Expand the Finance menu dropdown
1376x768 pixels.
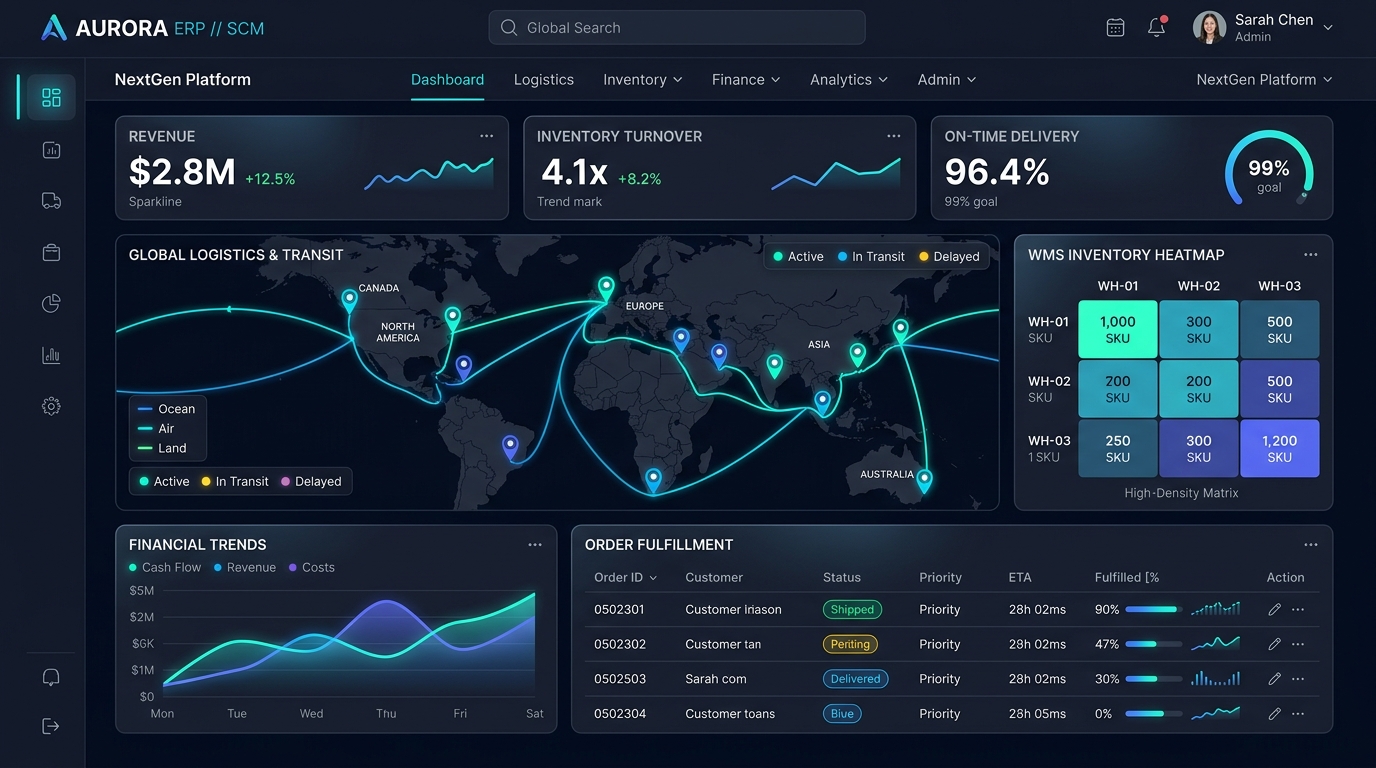(x=746, y=79)
